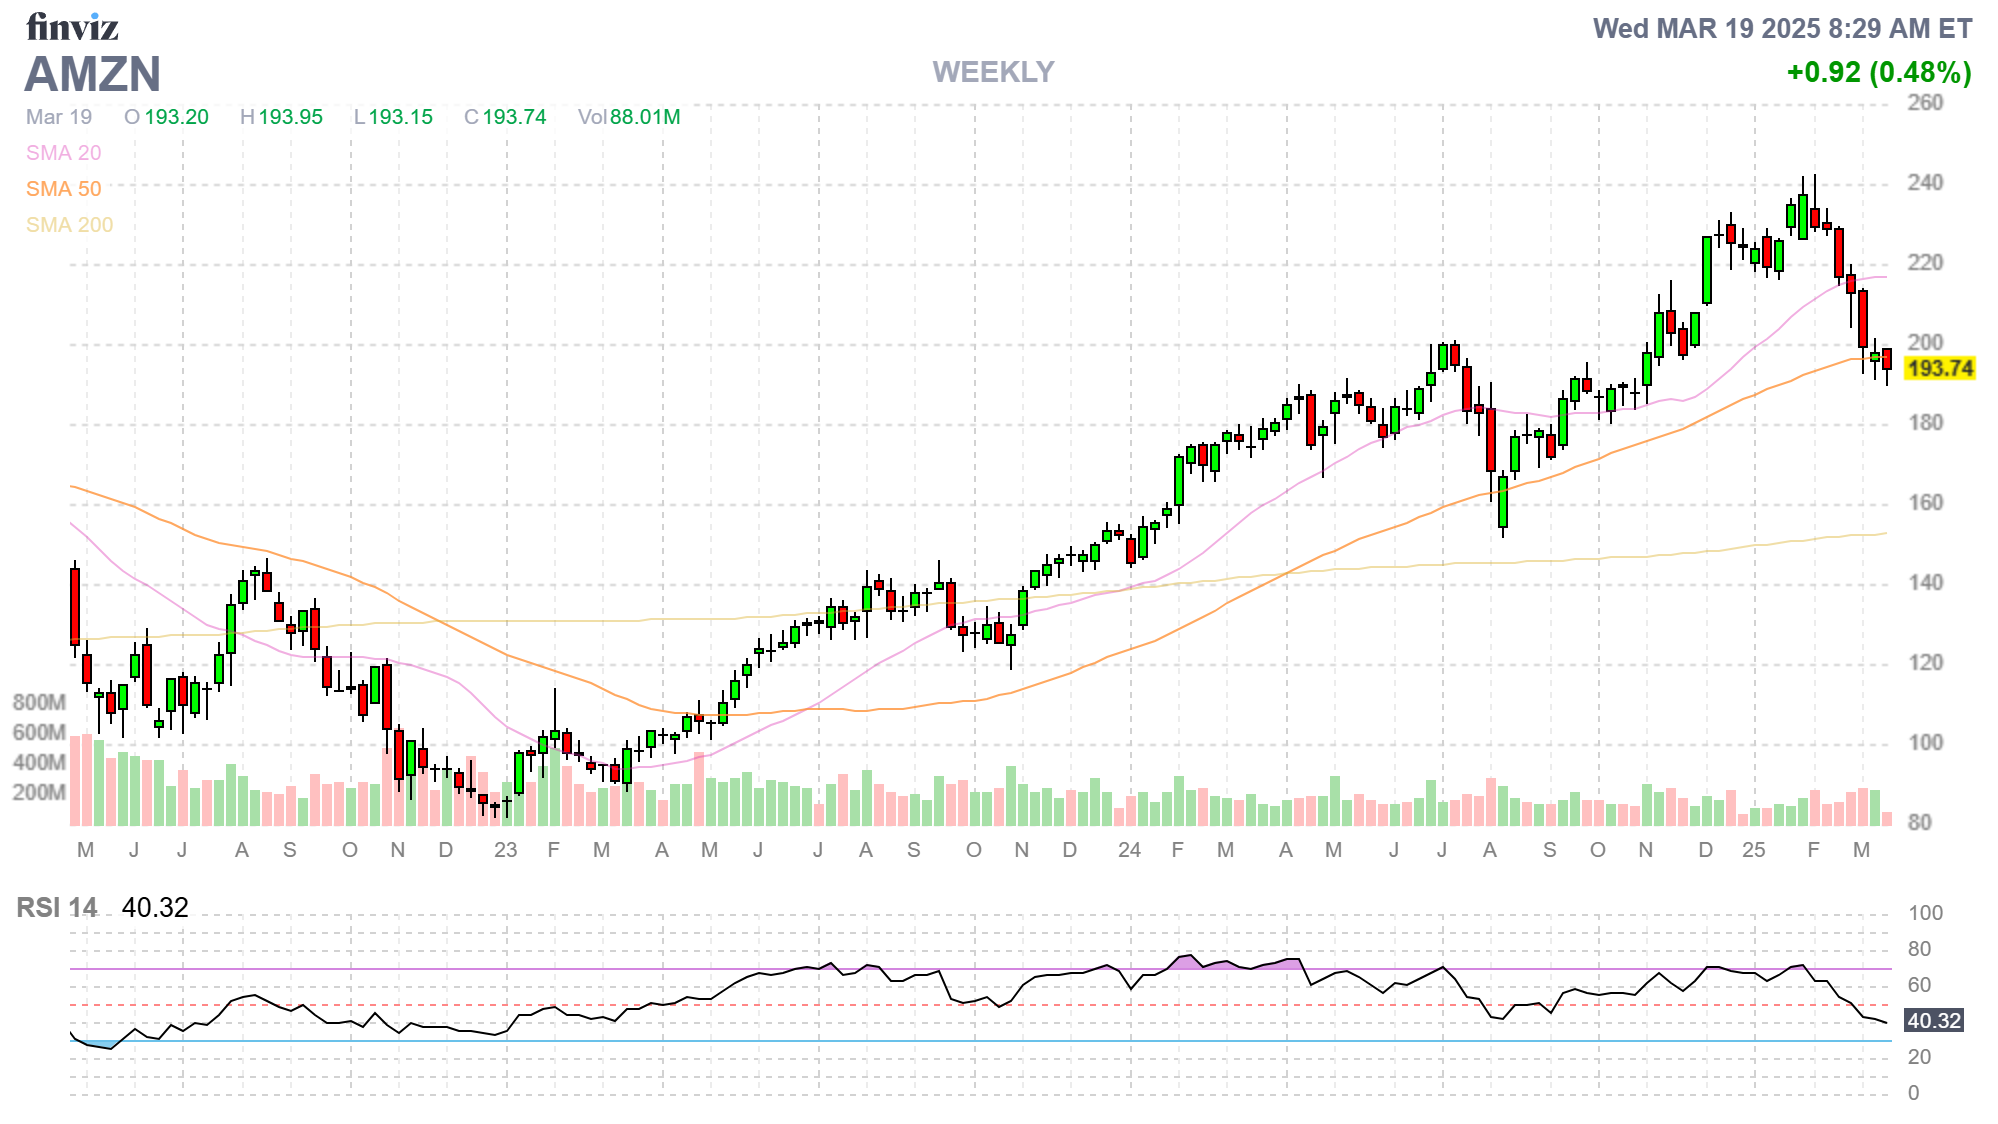This screenshot has width=1998, height=1124.
Task: Click the RSI 14 indicator label
Action: 57,907
